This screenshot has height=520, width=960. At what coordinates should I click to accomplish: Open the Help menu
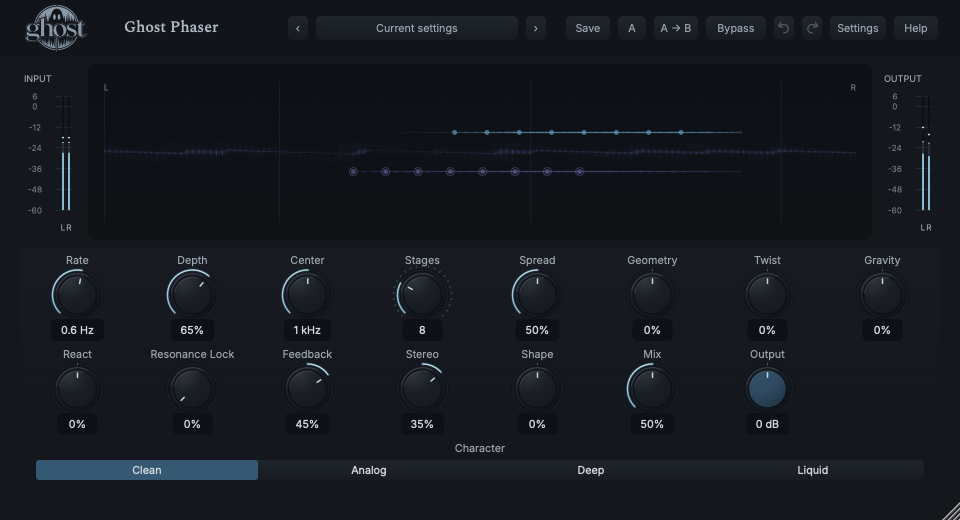pyautogui.click(x=915, y=28)
